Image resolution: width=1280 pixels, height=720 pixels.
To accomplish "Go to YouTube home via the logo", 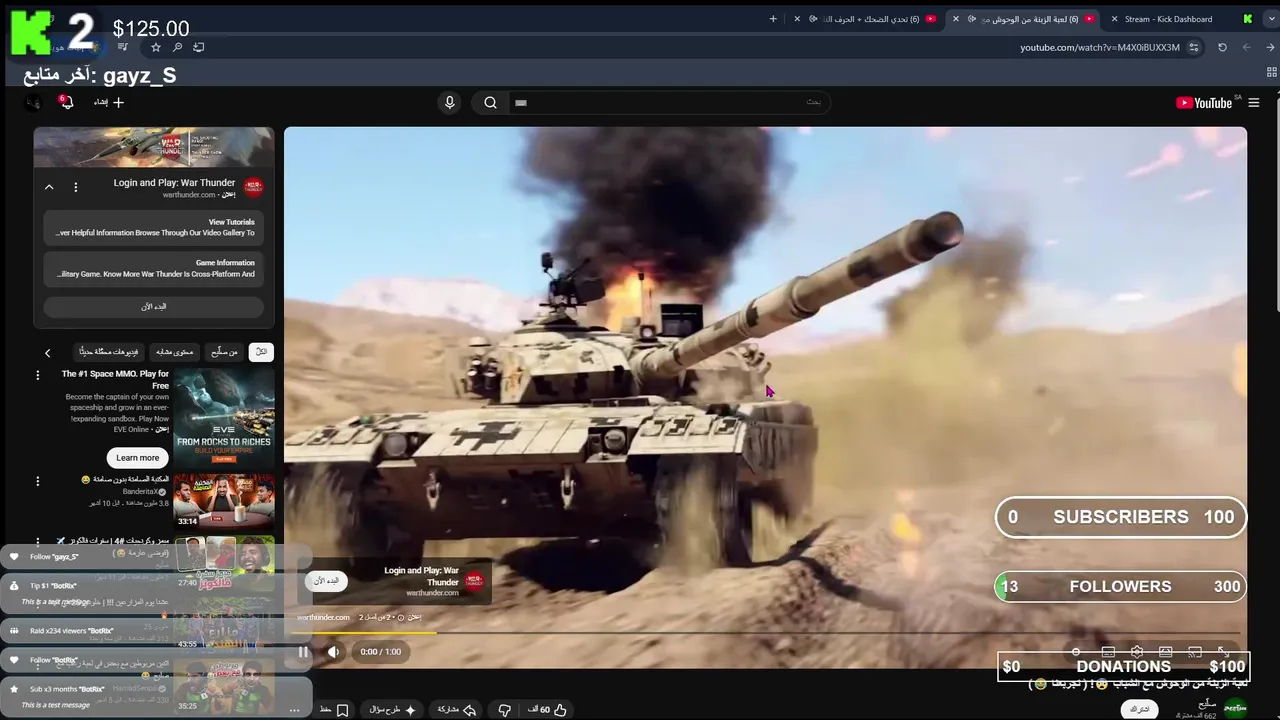I will click(1203, 102).
